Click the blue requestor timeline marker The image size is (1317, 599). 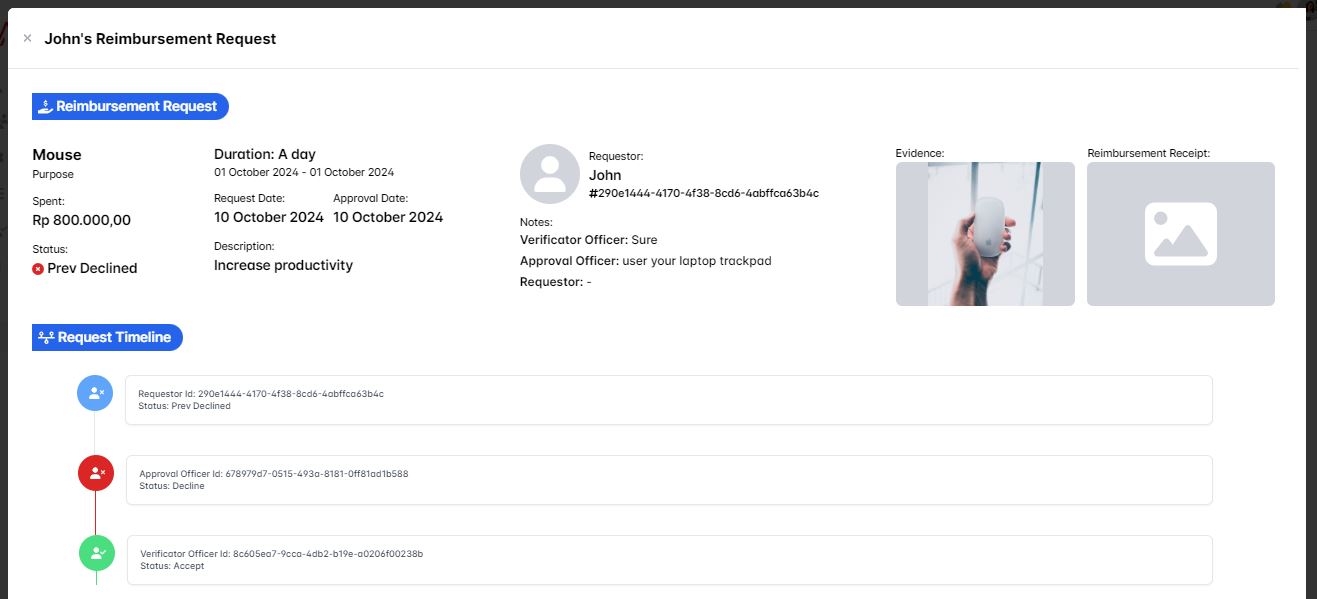95,393
